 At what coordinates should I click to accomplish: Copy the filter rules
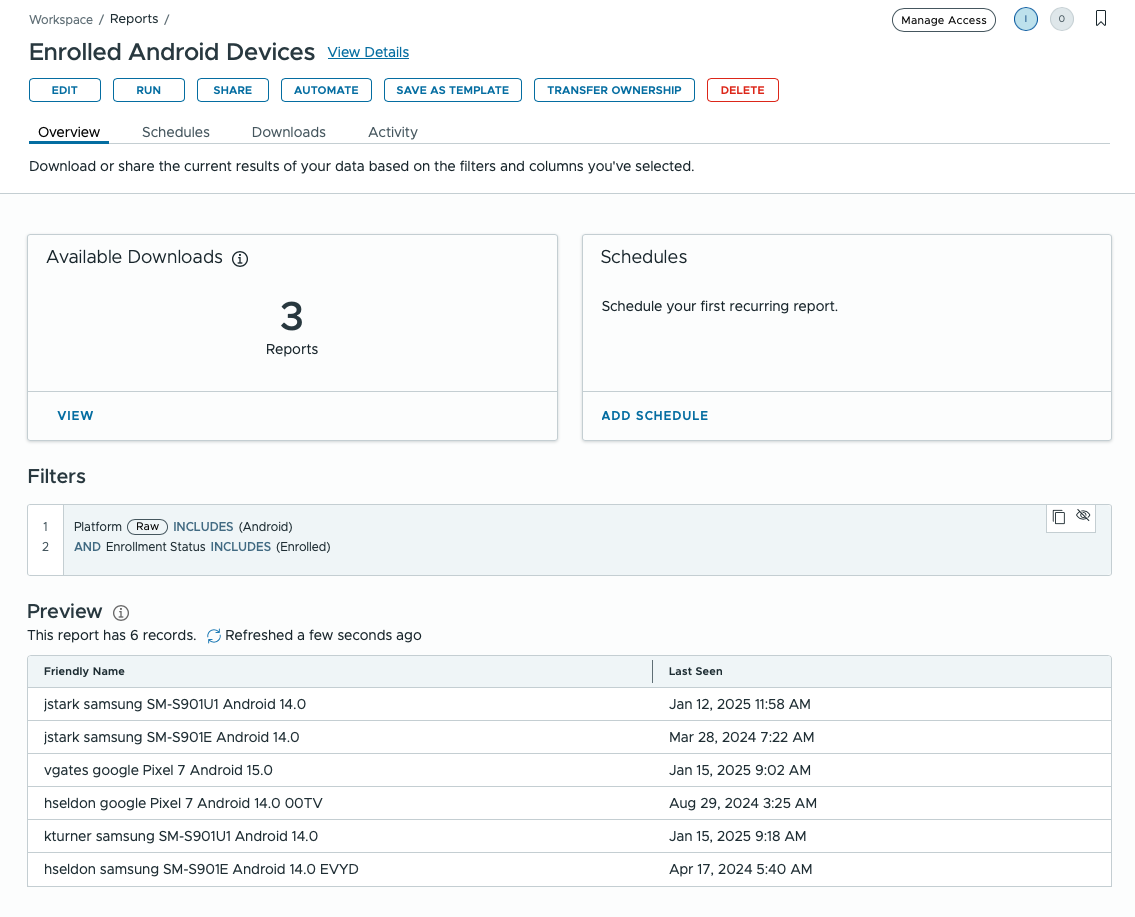[x=1059, y=516]
